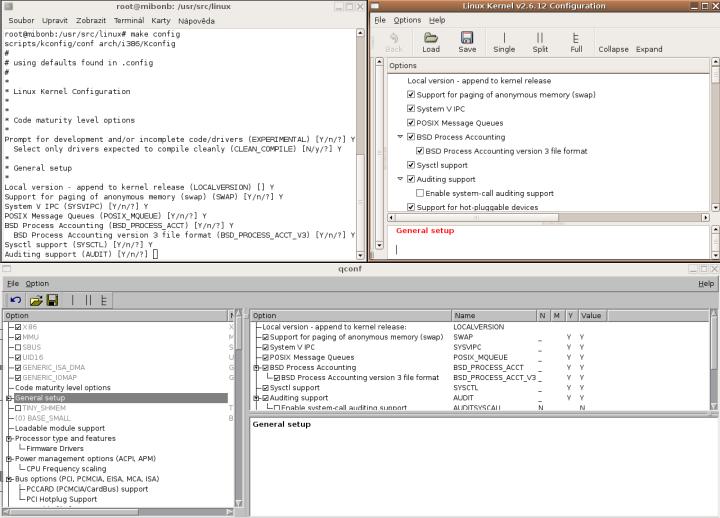This screenshot has height=518, width=720.
Task: Click gconfig window menu icon in title bar
Action: click(375, 6)
